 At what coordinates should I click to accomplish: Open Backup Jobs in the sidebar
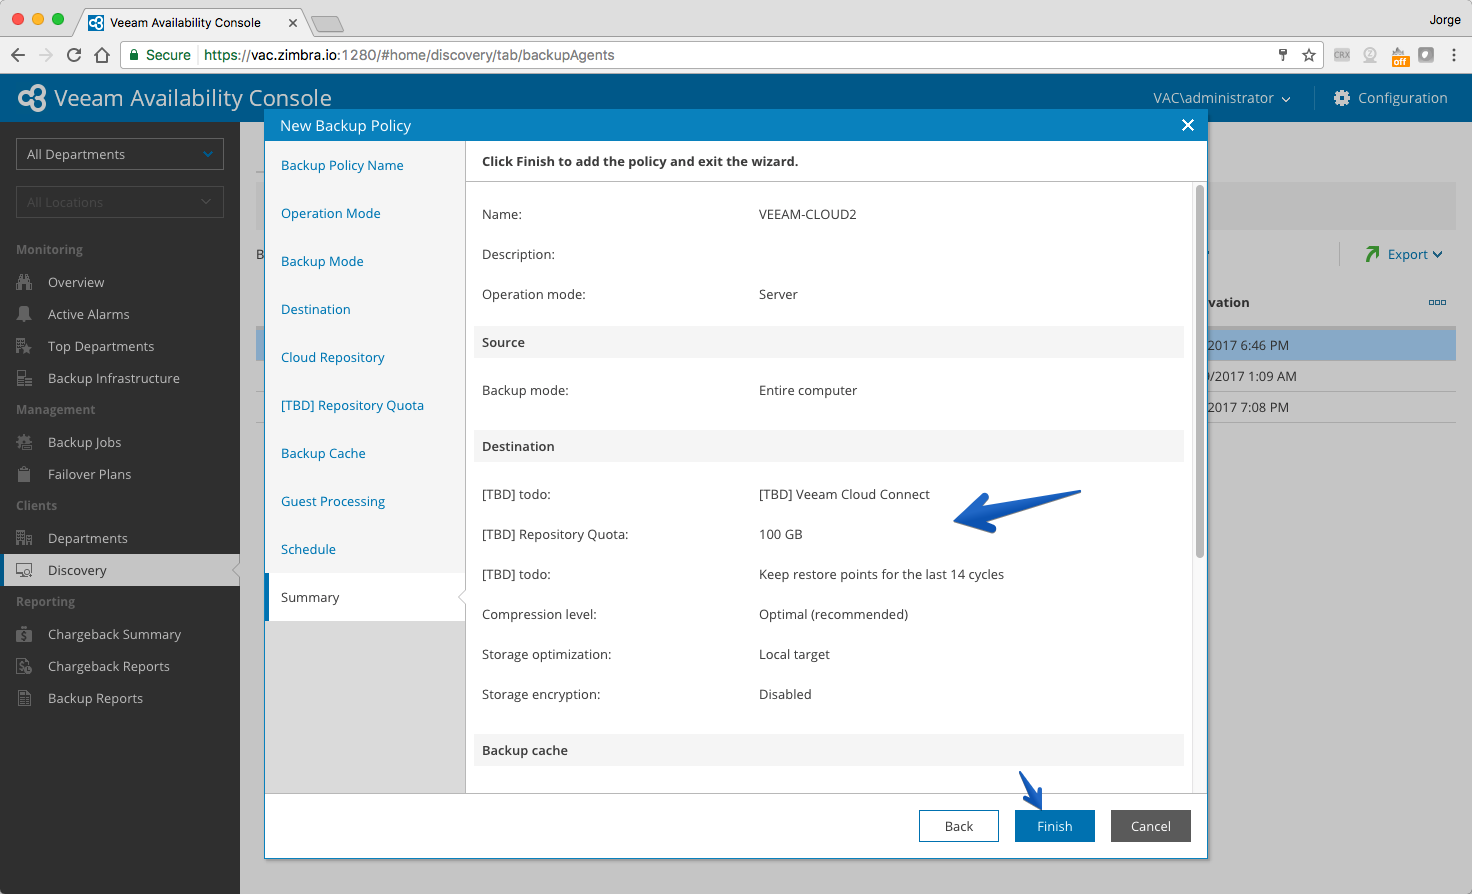84,442
